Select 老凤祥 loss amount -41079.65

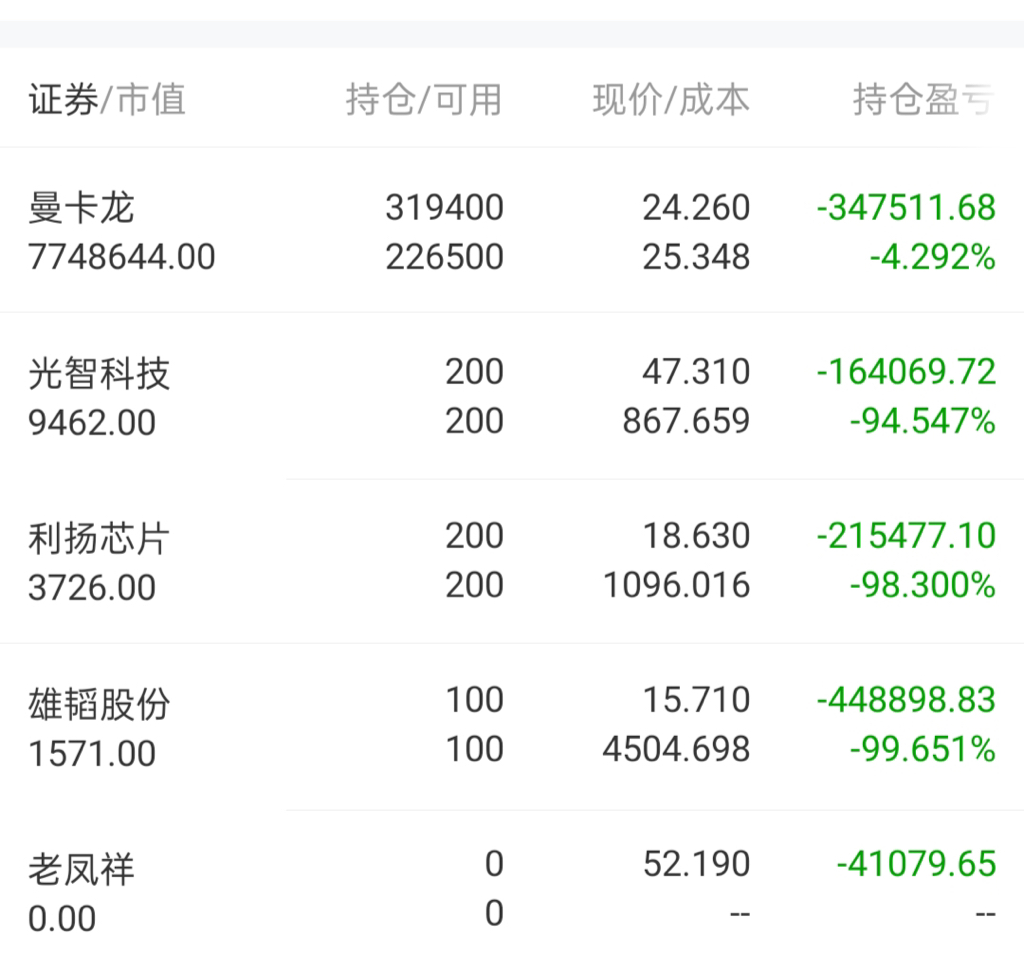pyautogui.click(x=917, y=864)
